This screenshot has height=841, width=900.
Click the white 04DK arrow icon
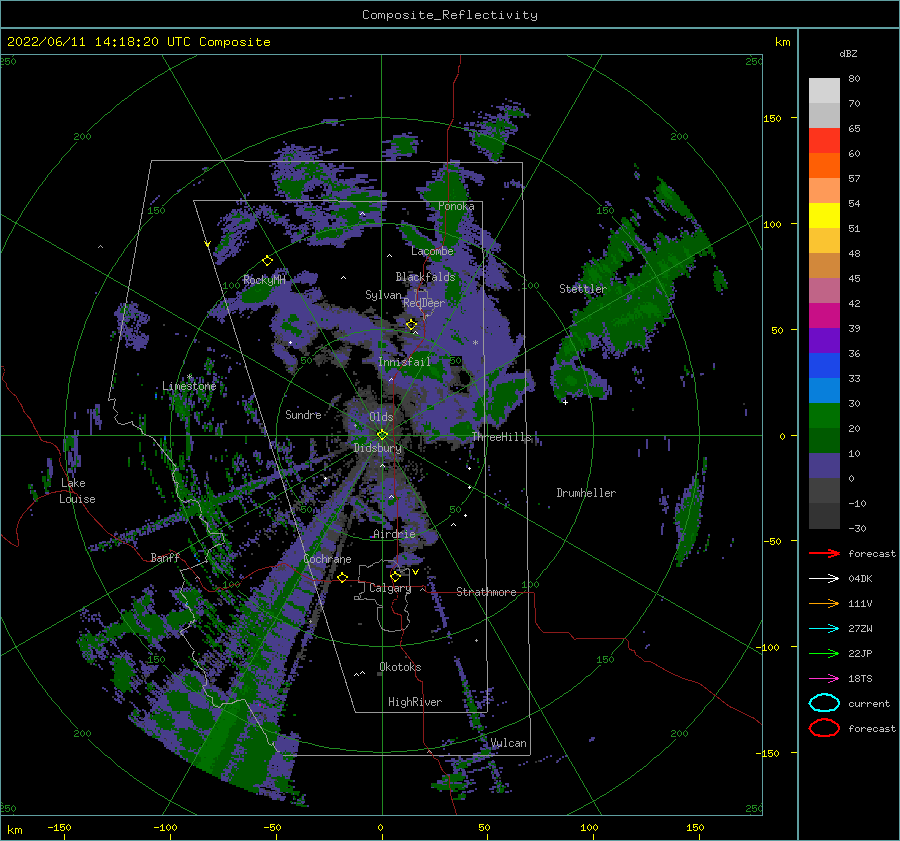(x=824, y=578)
